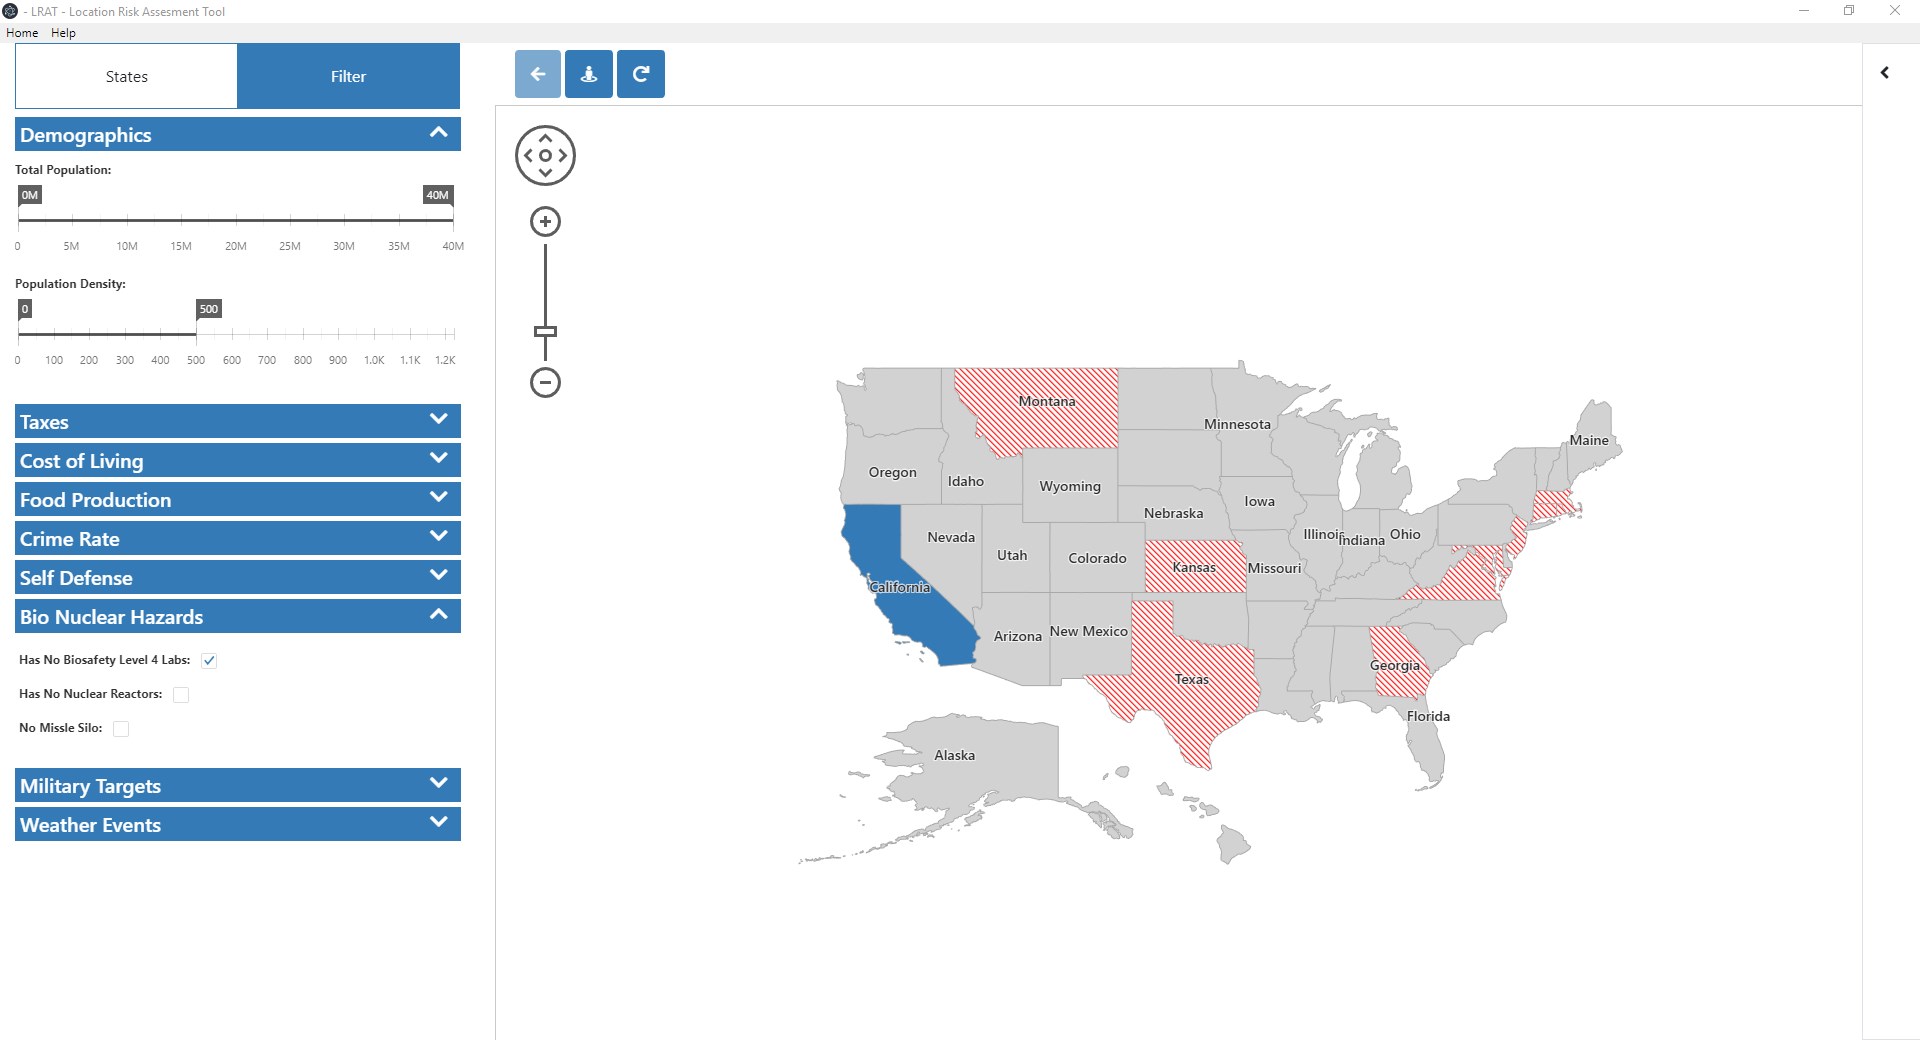The height and width of the screenshot is (1040, 1920).
Task: Open the Help menu
Action: (x=63, y=33)
